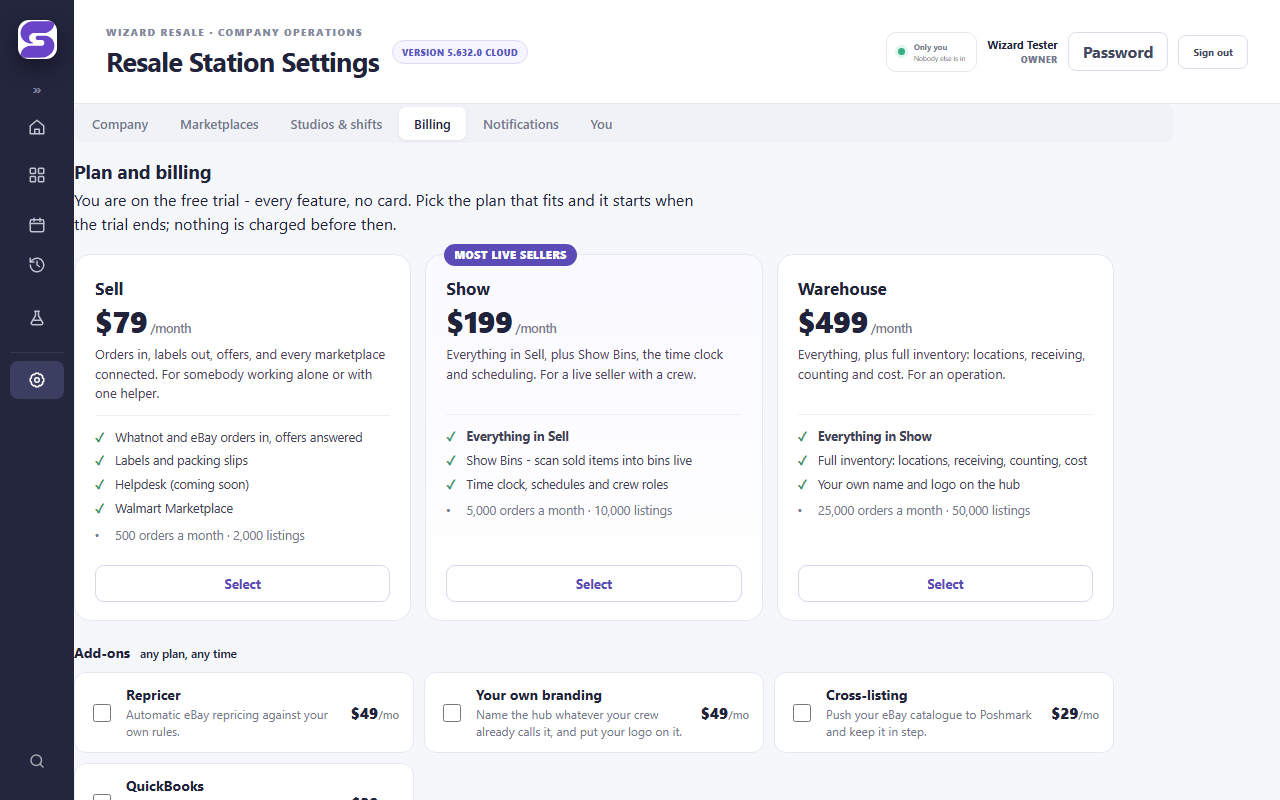Switch to the You tab
Image resolution: width=1280 pixels, height=800 pixels.
pos(601,124)
